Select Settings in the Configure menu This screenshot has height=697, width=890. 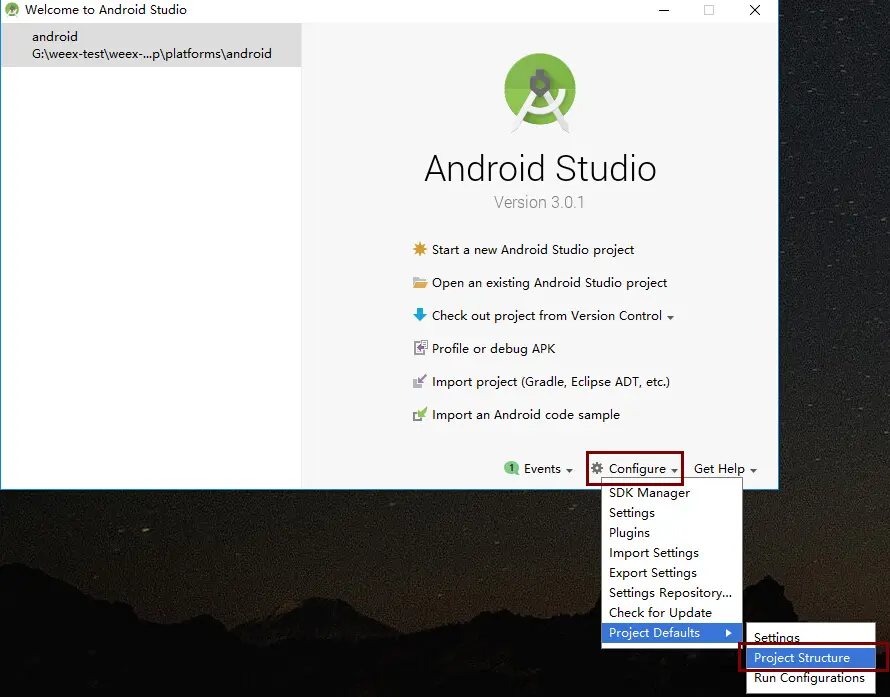(x=671, y=513)
